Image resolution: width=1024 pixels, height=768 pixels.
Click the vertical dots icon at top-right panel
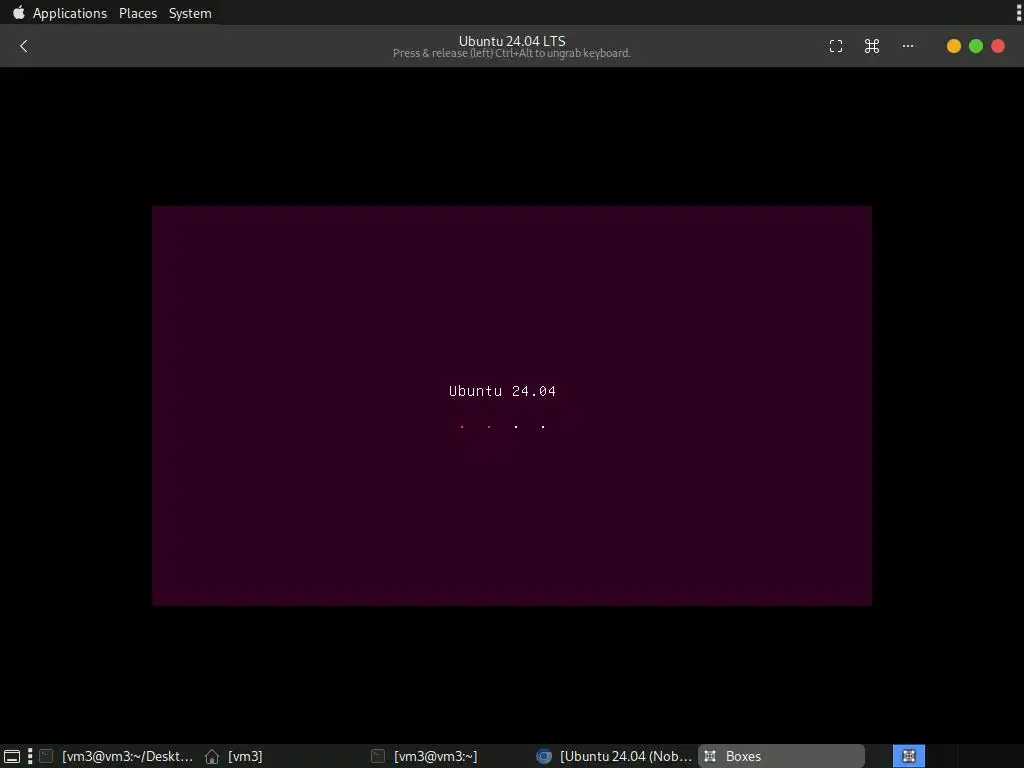tap(1019, 12)
